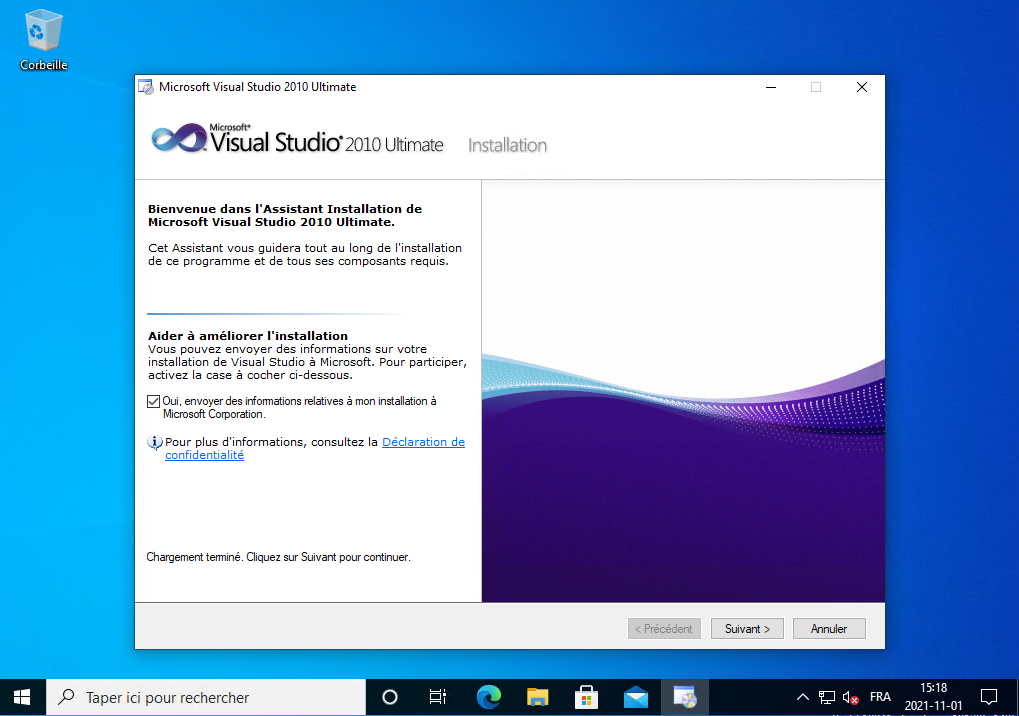Screen dimensions: 1019x716
Task: Open the FRA input language selector
Action: [880, 697]
